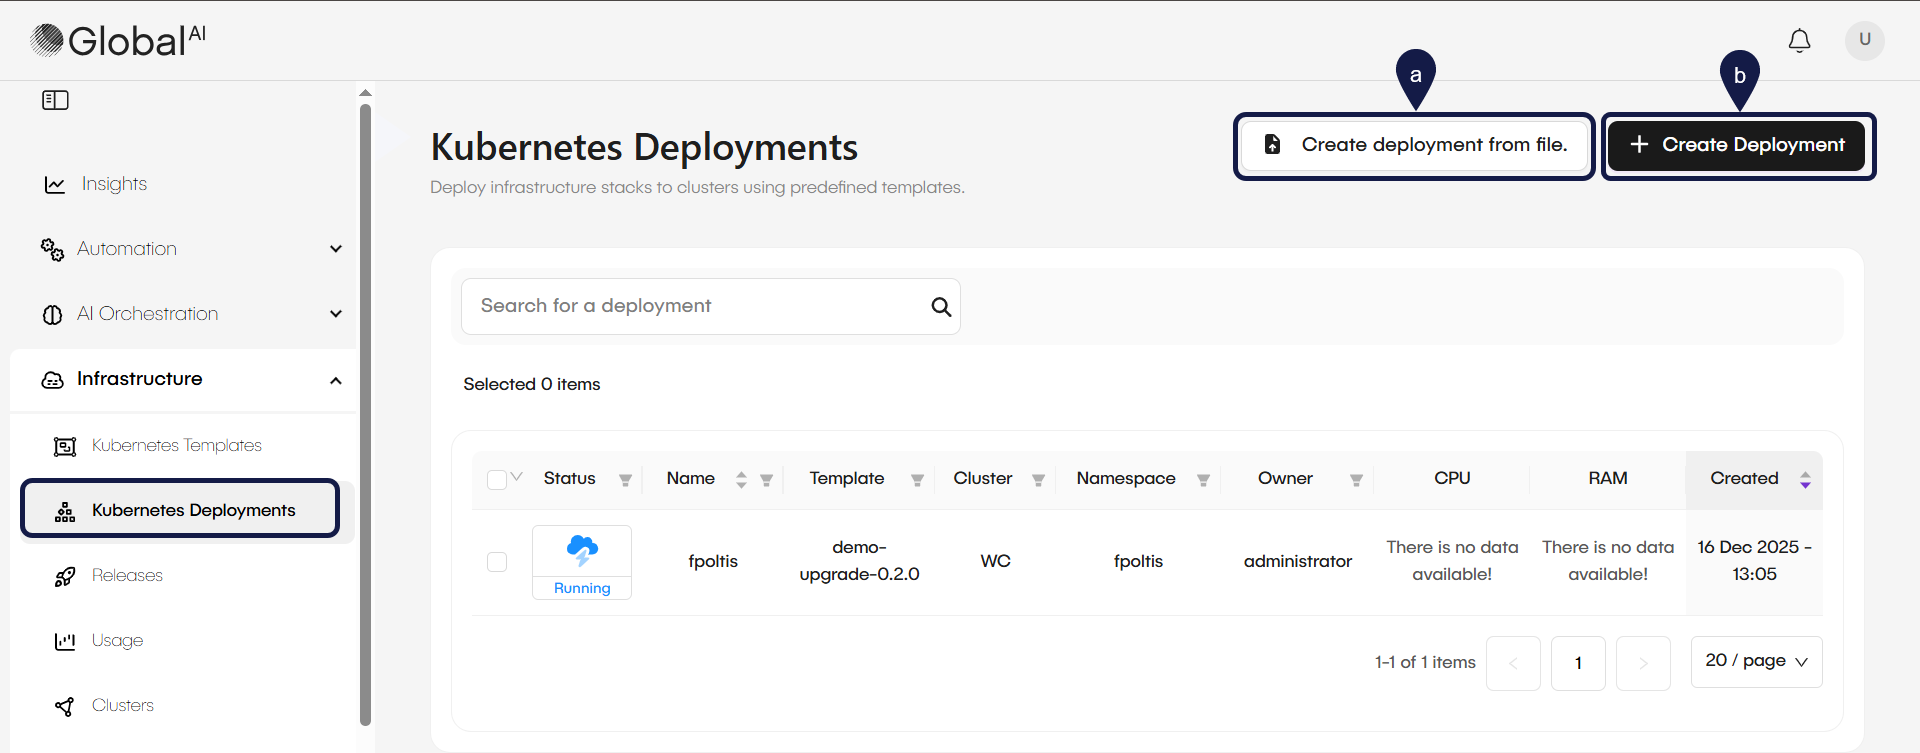Click Create deployment from file

pos(1414,146)
